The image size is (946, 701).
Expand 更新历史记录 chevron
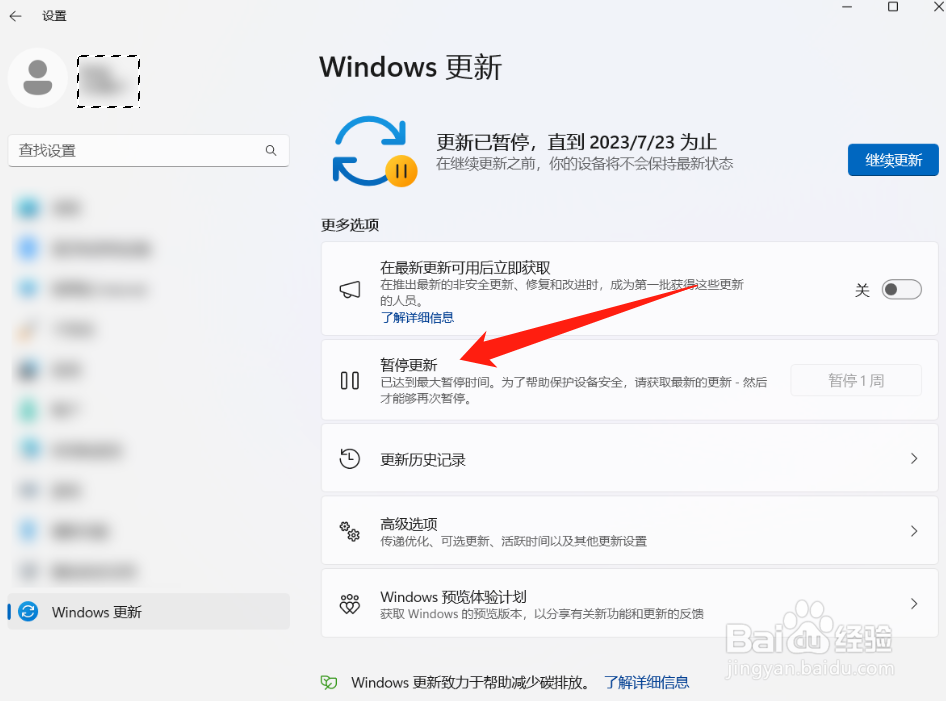[914, 459]
